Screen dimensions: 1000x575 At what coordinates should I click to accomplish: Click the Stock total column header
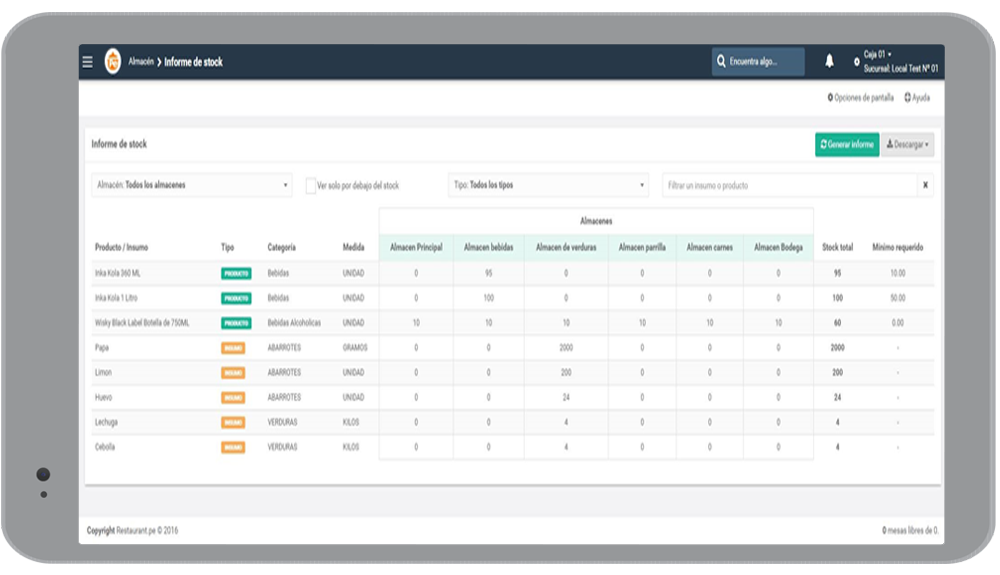point(837,247)
